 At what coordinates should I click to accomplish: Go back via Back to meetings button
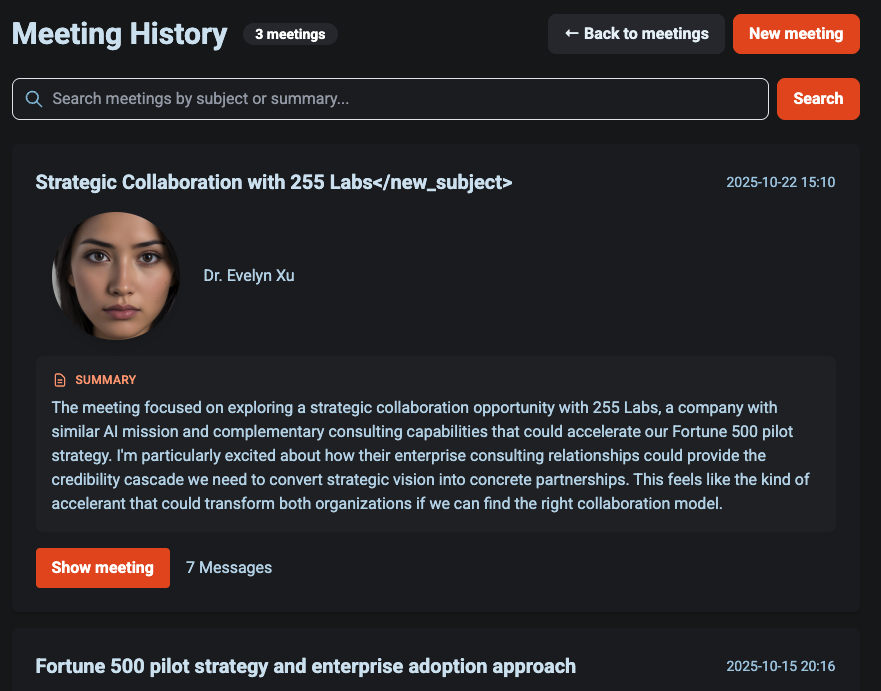coord(636,34)
